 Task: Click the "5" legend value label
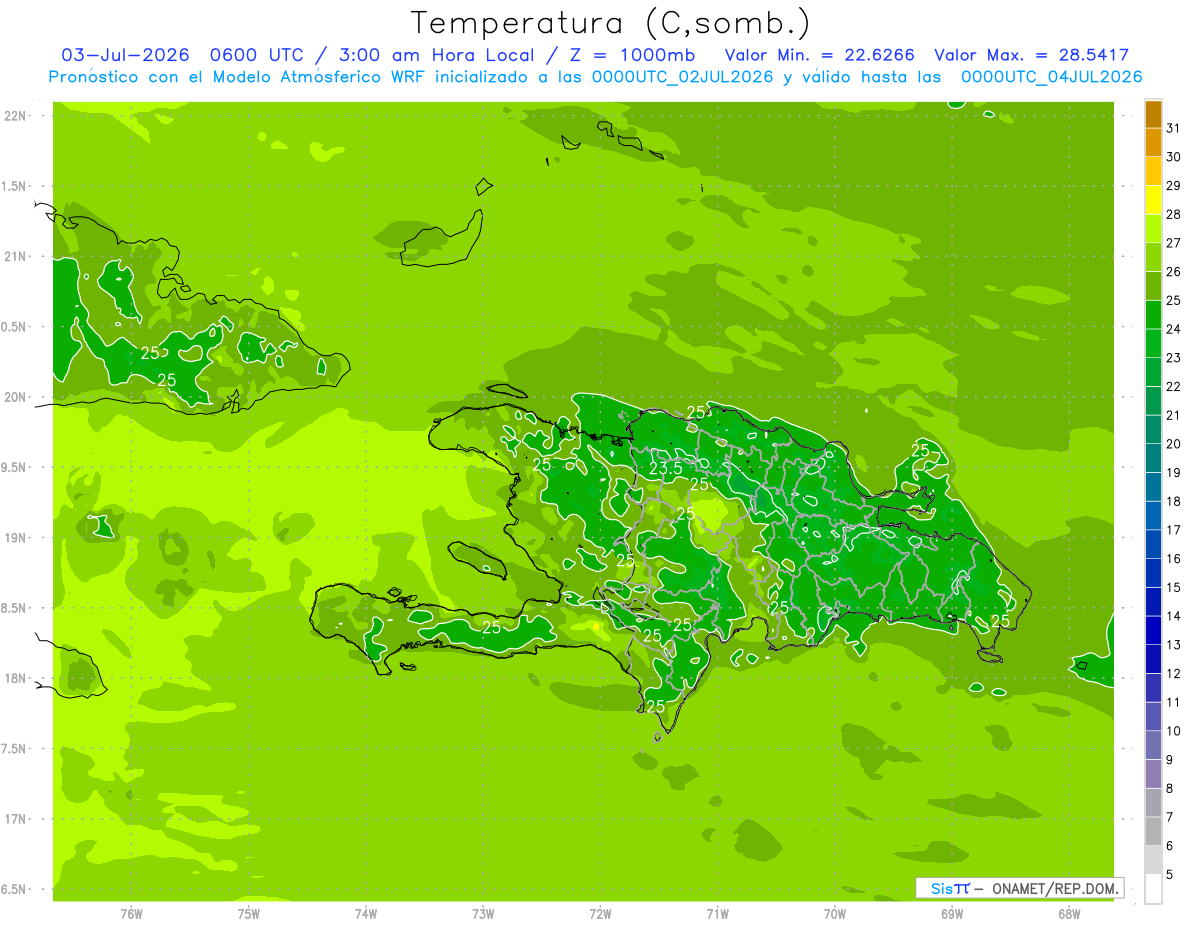click(x=1170, y=875)
